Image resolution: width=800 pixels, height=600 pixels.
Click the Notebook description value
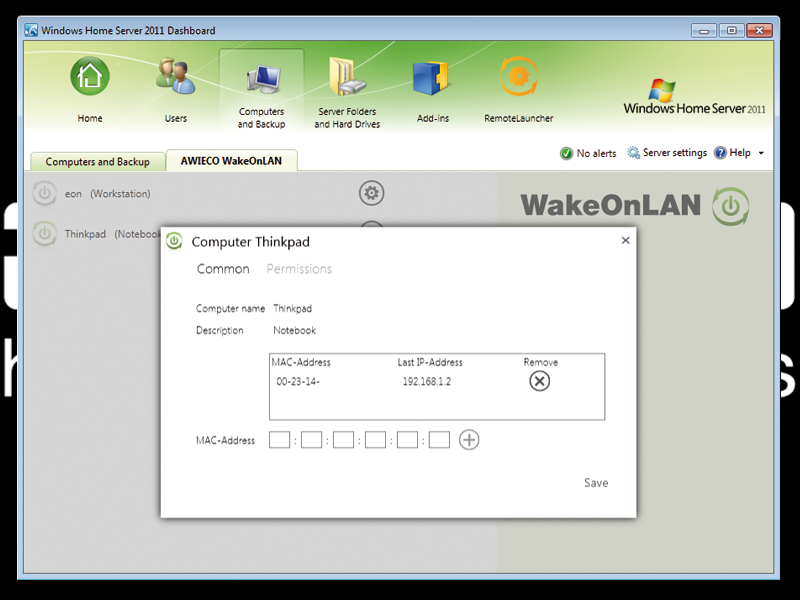pos(294,331)
